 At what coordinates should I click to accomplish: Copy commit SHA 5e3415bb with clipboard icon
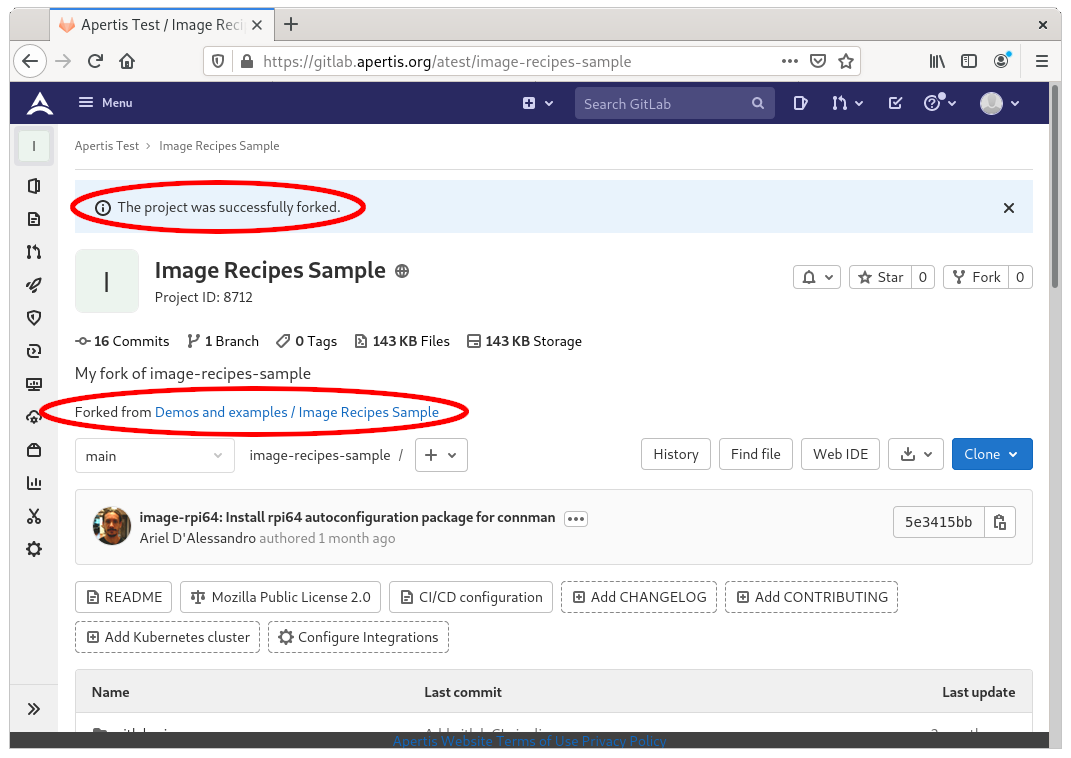(999, 522)
